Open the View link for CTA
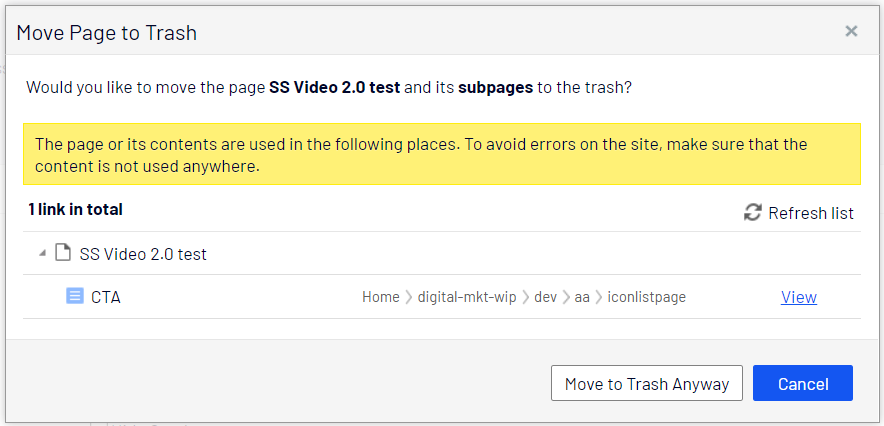884x426 pixels. tap(798, 297)
